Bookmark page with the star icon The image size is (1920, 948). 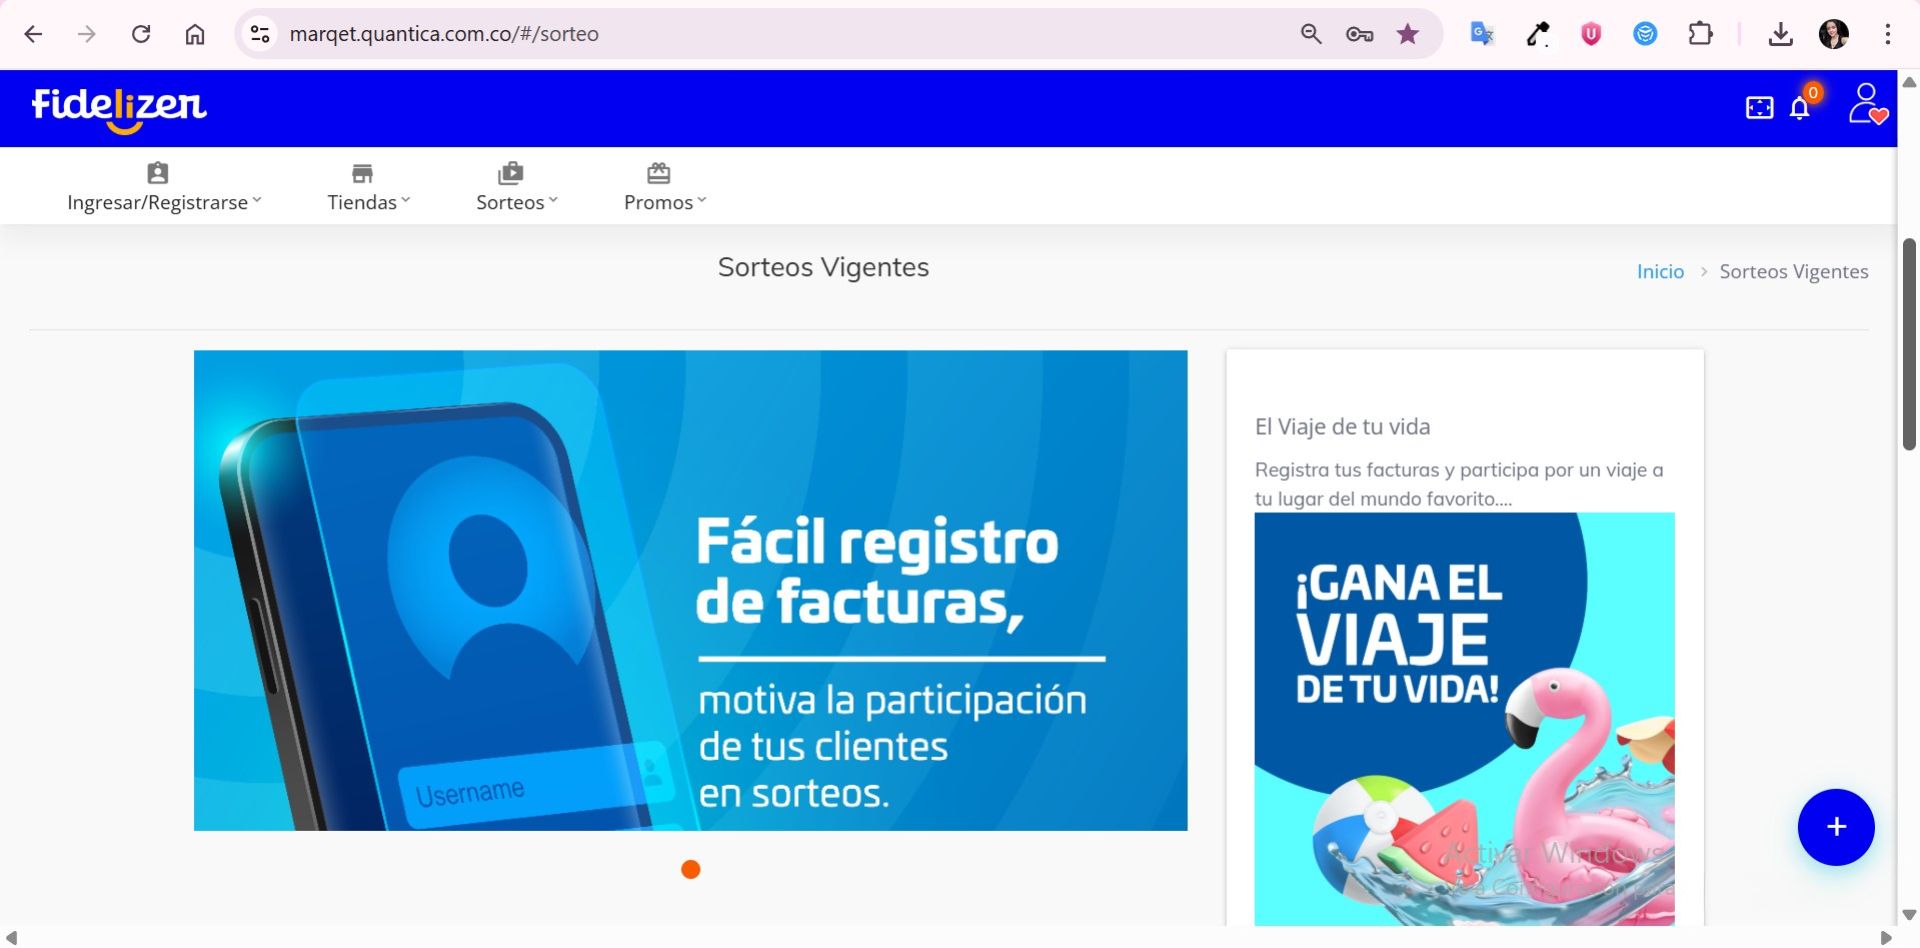point(1408,34)
